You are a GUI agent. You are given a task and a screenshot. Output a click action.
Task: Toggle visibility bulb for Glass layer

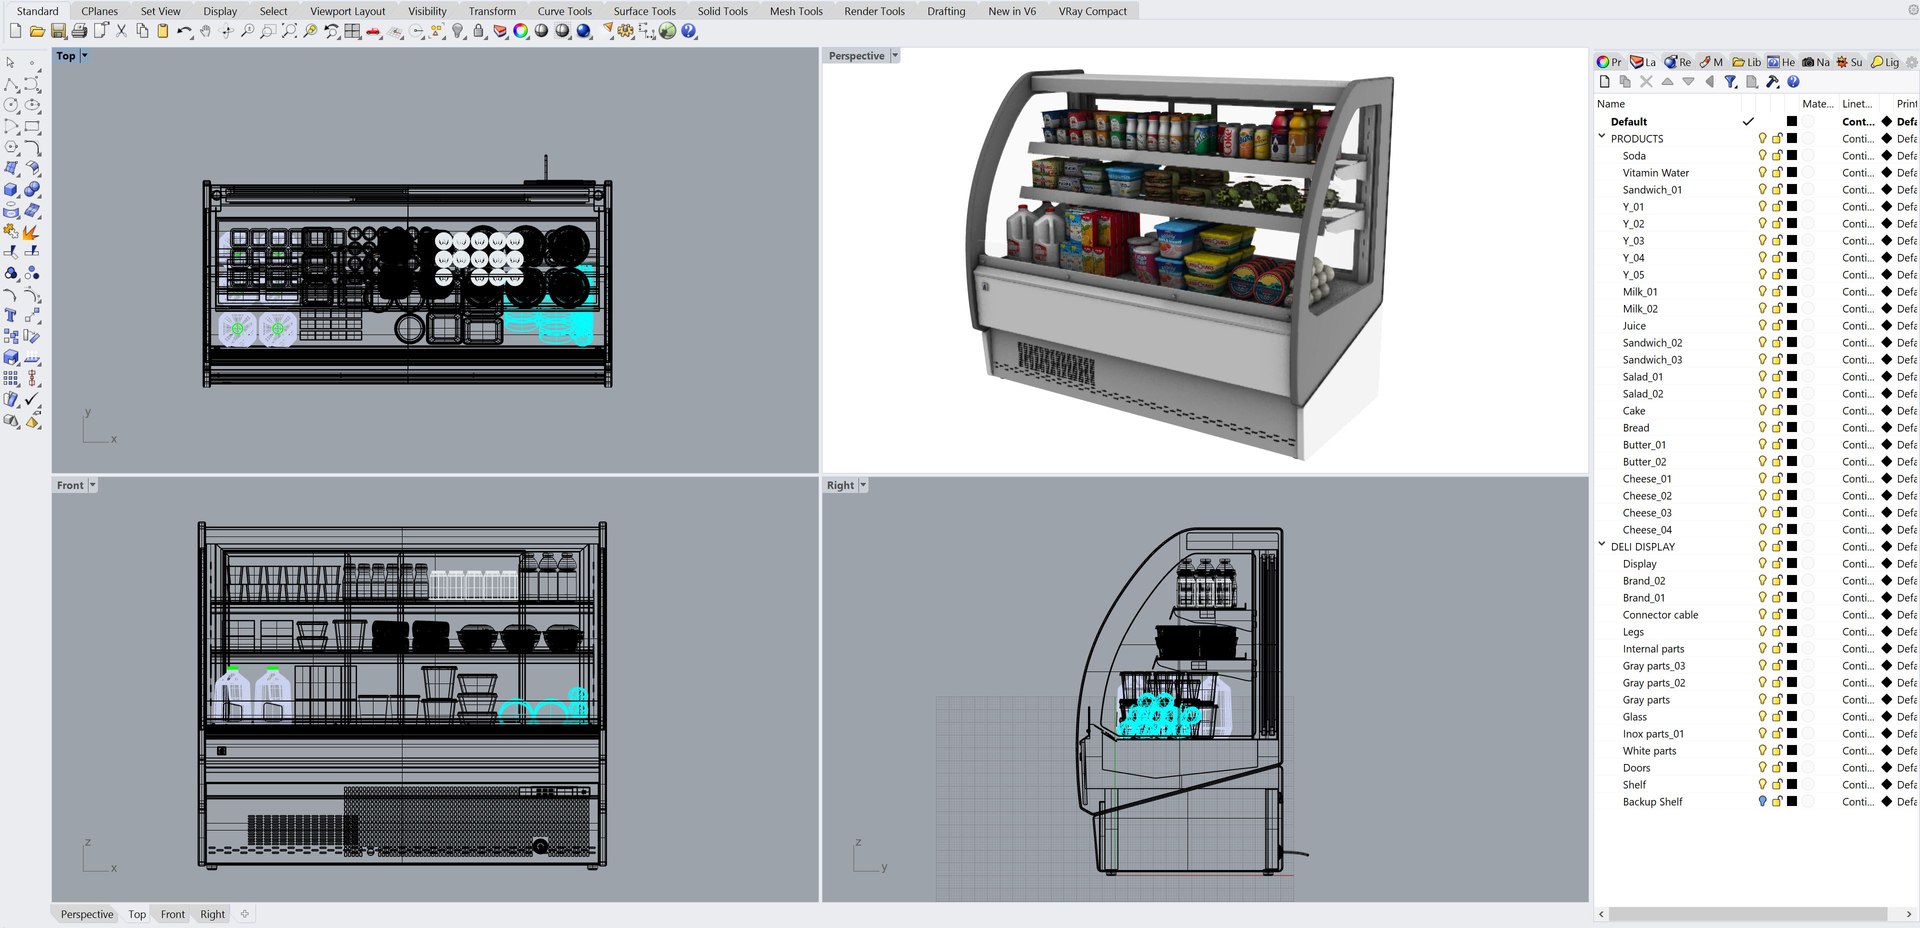click(1762, 716)
